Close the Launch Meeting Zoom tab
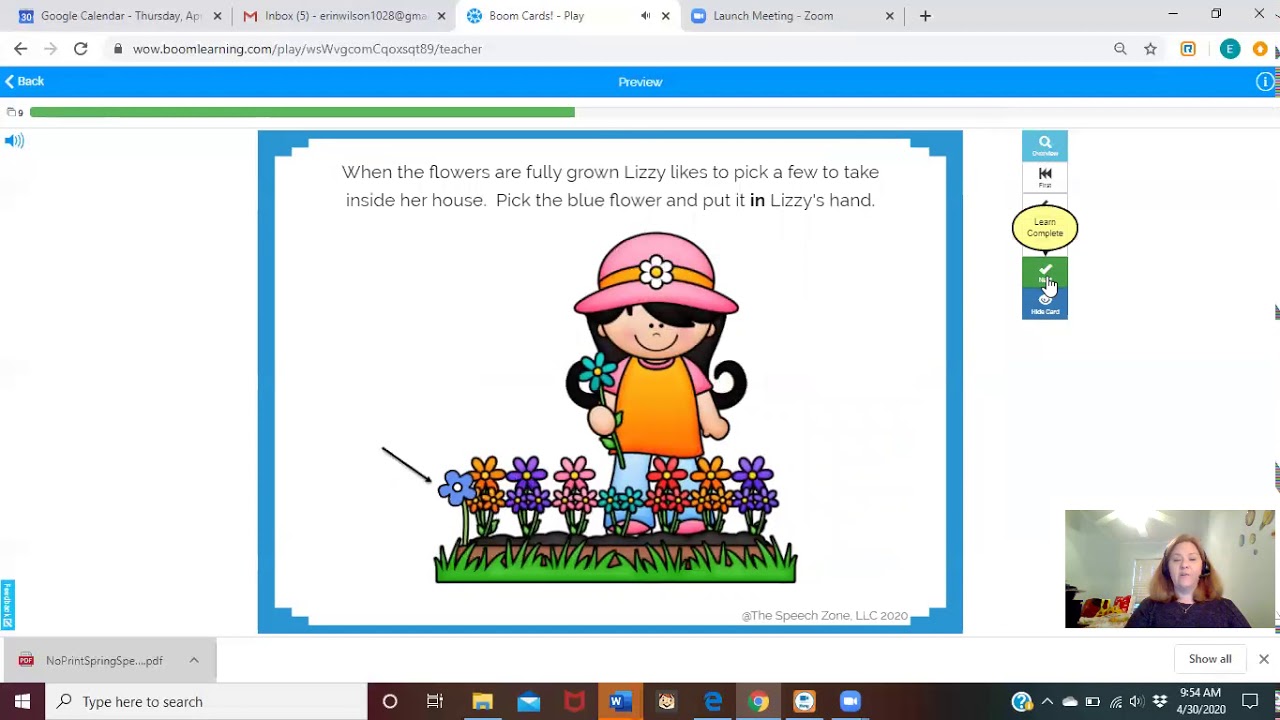This screenshot has width=1280, height=720. coord(890,16)
